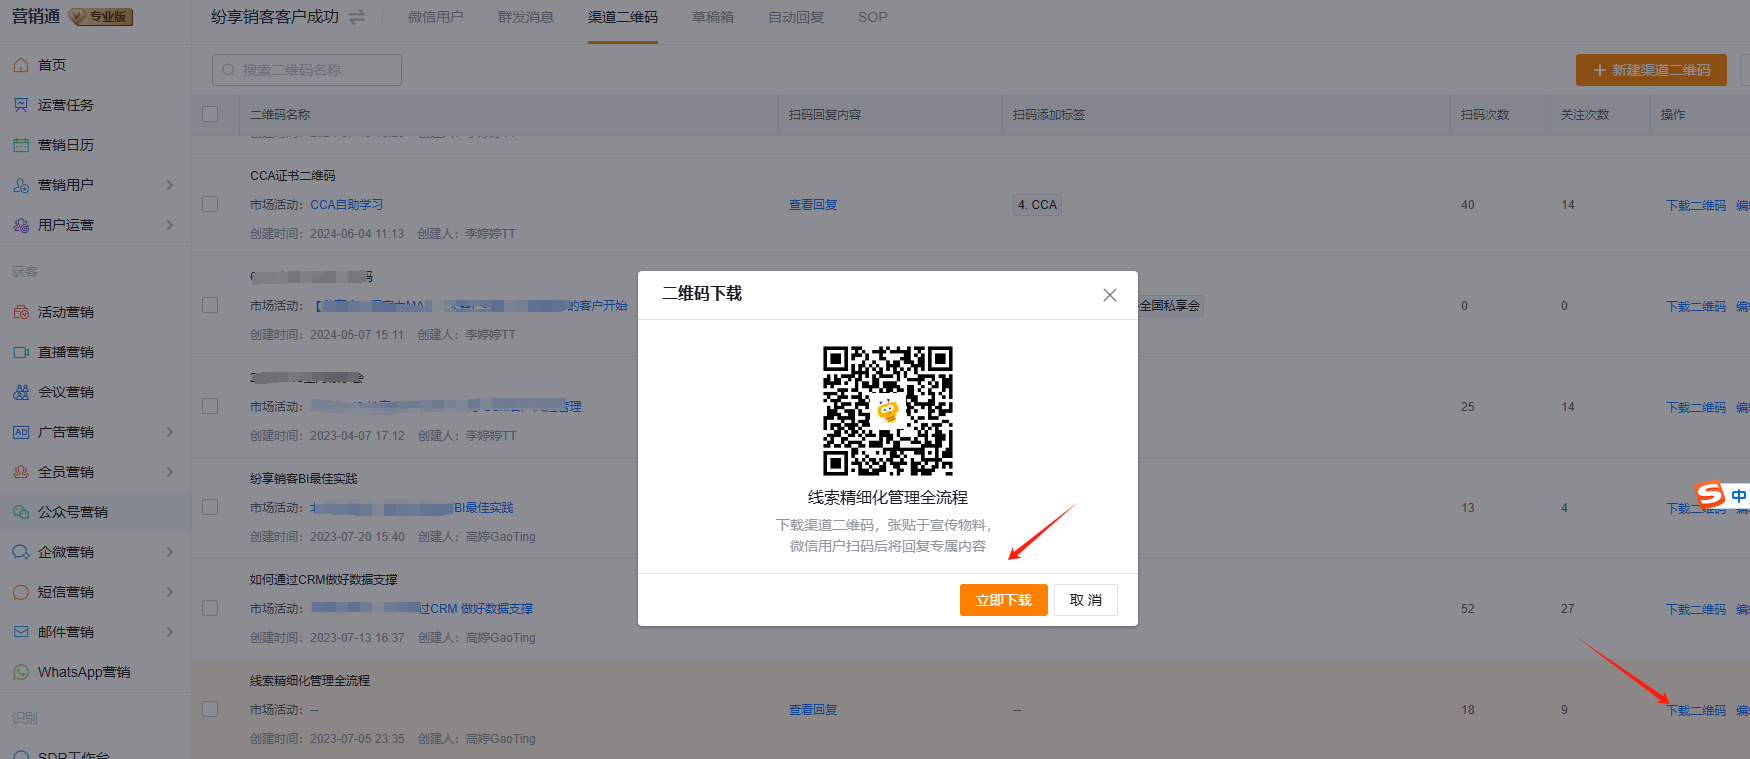Image resolution: width=1750 pixels, height=759 pixels.
Task: Click the 取消 button in the dialog
Action: point(1086,600)
